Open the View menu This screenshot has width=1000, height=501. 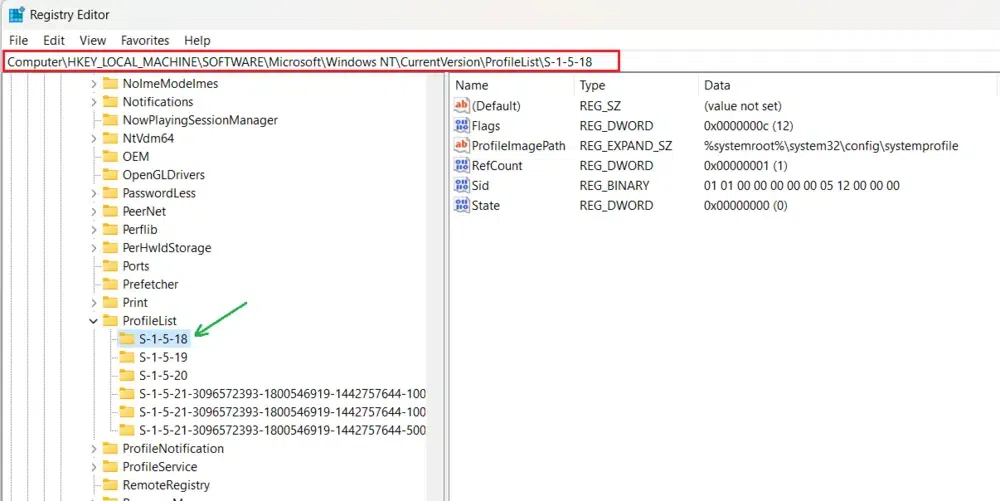(x=92, y=40)
